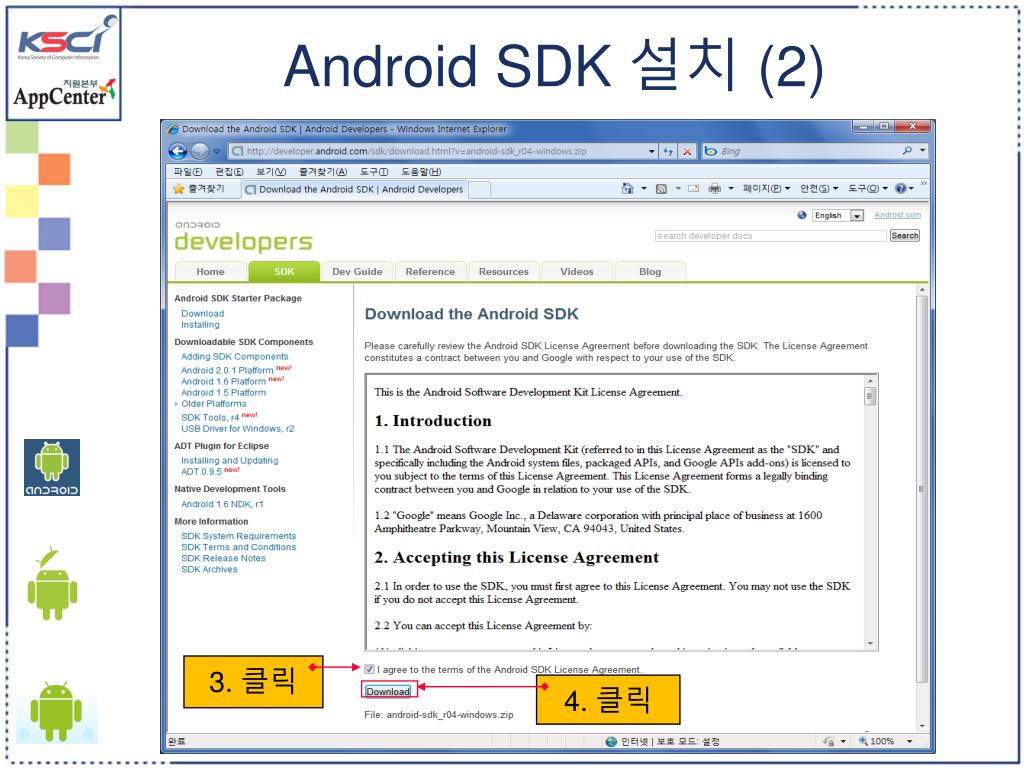Click the Download the Android SDK browser tab
1024x768 pixels.
tap(354, 189)
